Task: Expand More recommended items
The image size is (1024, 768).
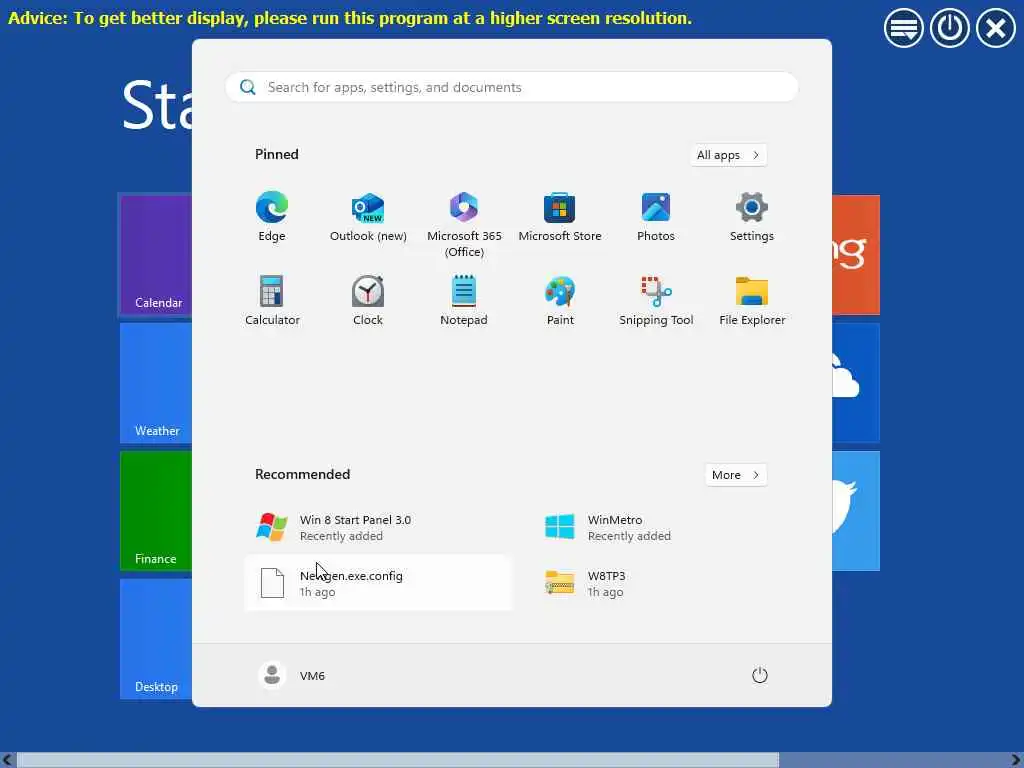Action: pyautogui.click(x=736, y=475)
